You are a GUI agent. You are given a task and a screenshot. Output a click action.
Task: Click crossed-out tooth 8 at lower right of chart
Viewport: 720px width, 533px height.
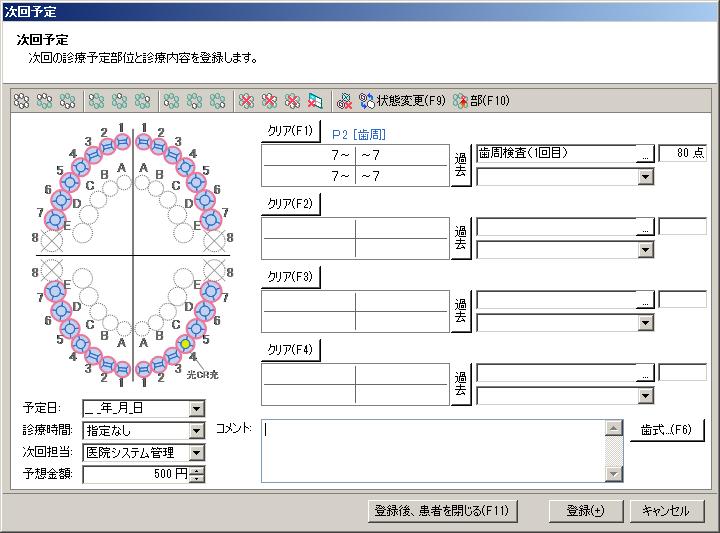[214, 270]
